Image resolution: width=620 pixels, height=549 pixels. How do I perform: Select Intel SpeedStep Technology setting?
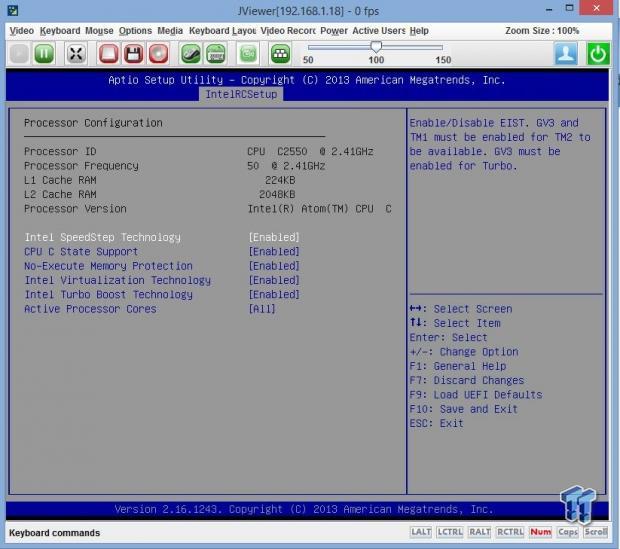click(102, 237)
